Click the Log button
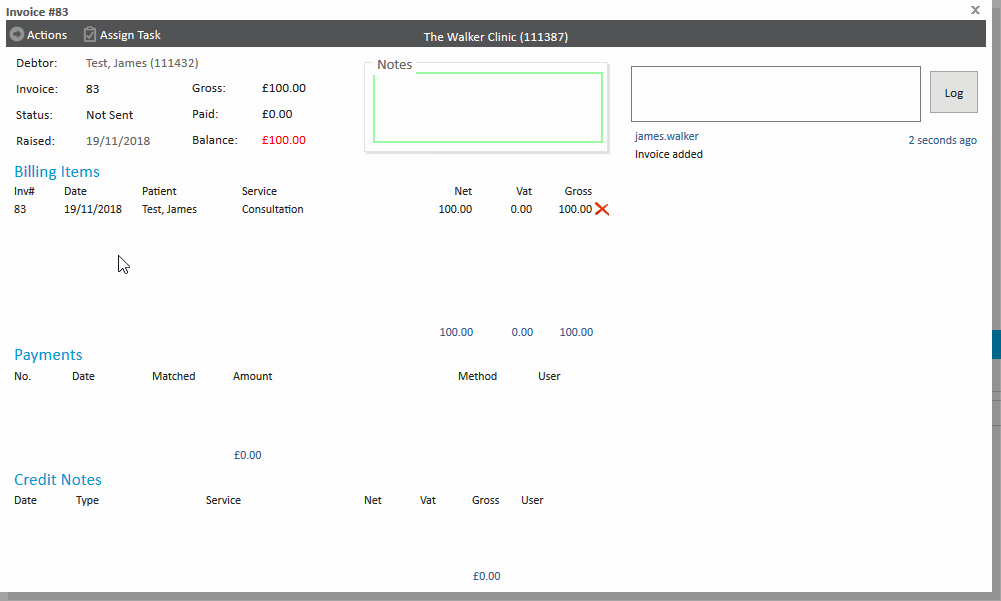This screenshot has width=1001, height=601. pos(954,93)
